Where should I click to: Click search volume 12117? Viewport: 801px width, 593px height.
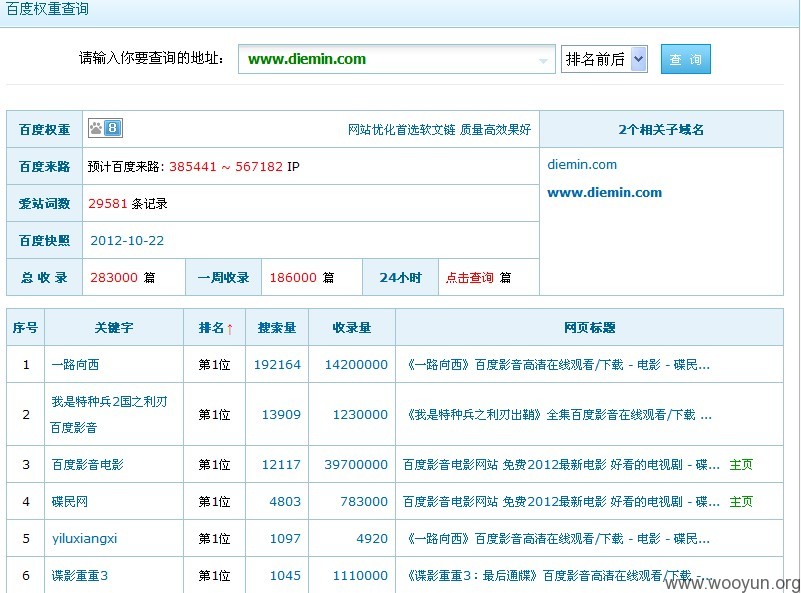[x=281, y=464]
